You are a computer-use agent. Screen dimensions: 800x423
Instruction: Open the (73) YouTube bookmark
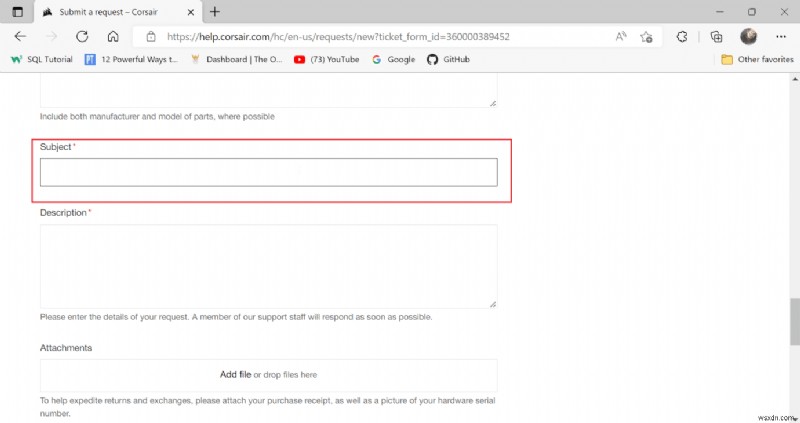pos(327,59)
